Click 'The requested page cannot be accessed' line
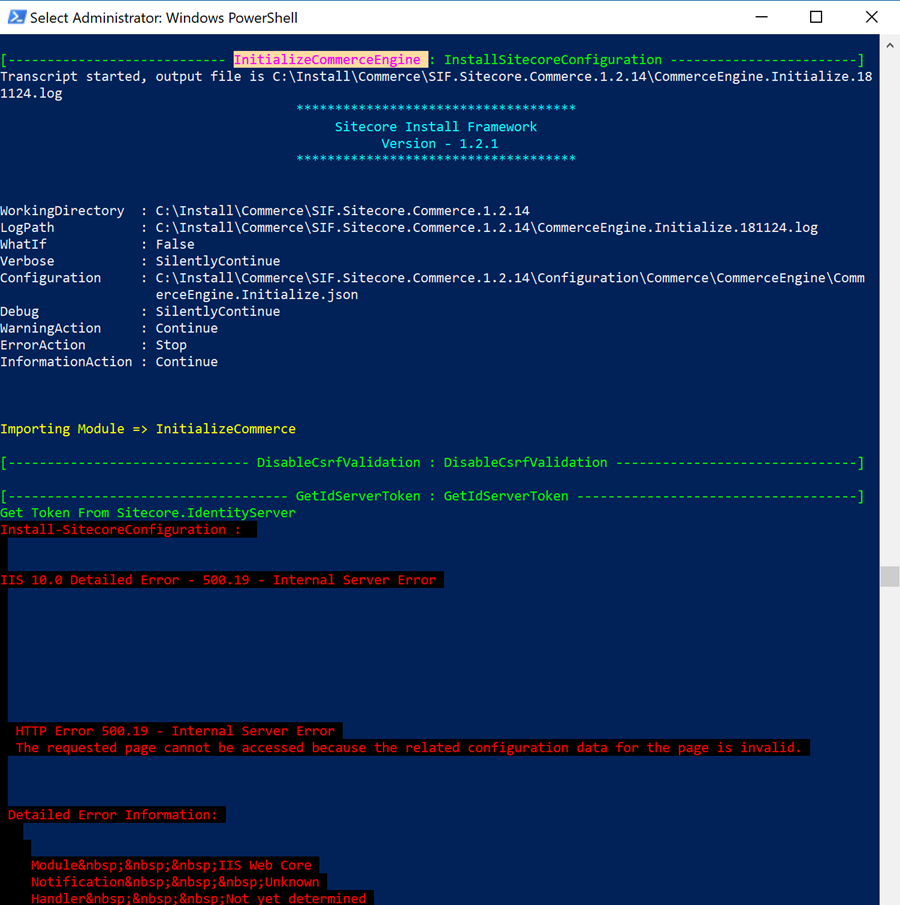The image size is (900, 905). (x=409, y=747)
